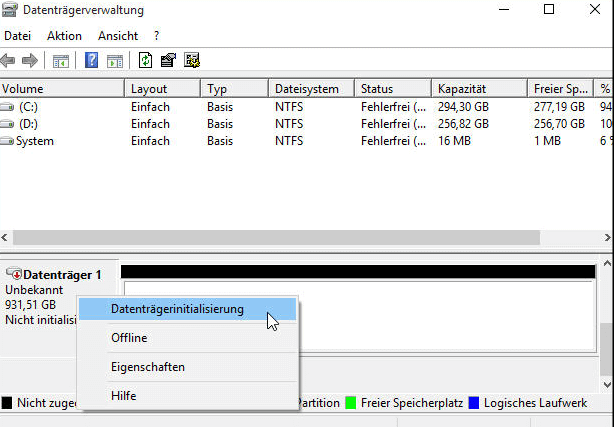Click the green Freier Speicherplatz legend swatch

351,403
